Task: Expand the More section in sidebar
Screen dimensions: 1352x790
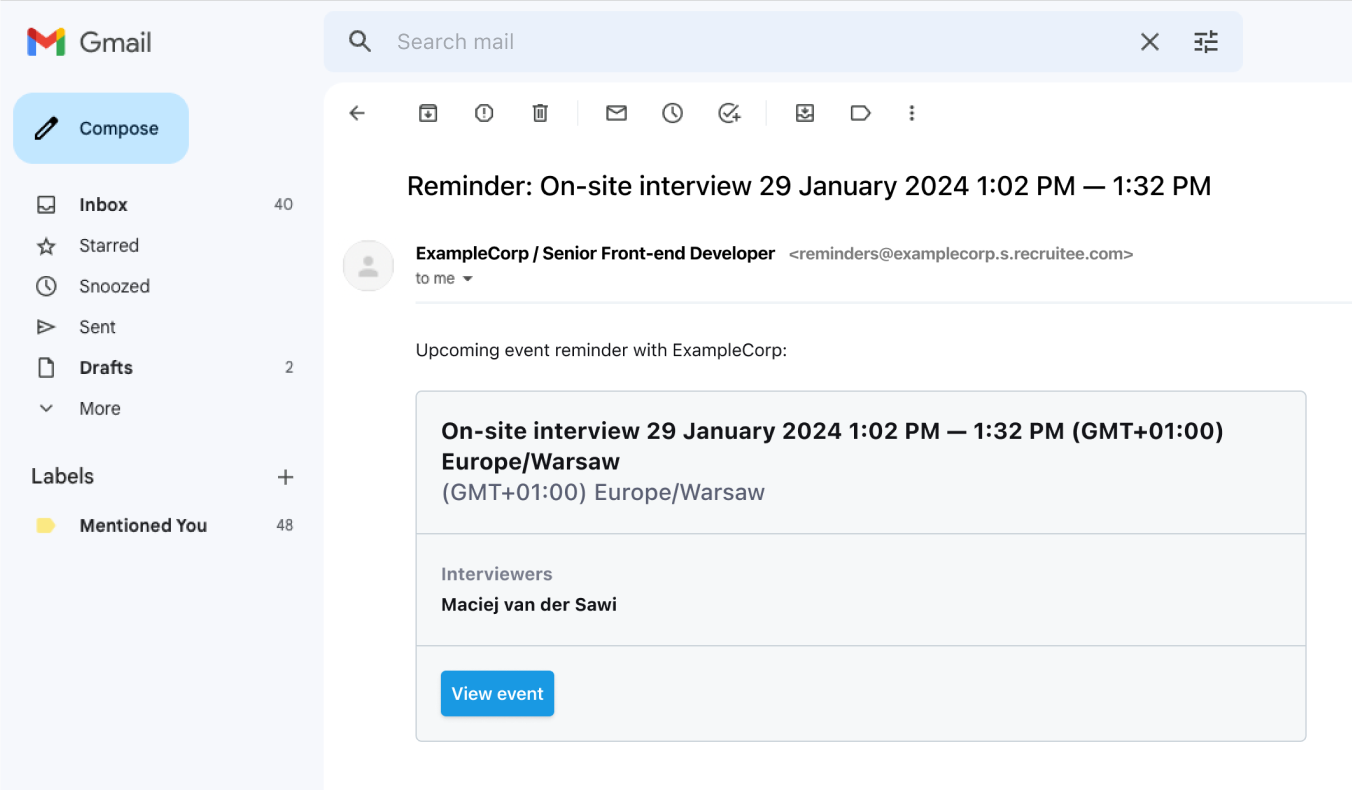Action: tap(99, 408)
